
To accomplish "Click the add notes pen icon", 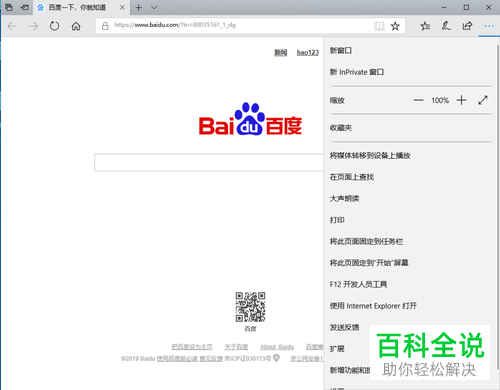I will [446, 26].
